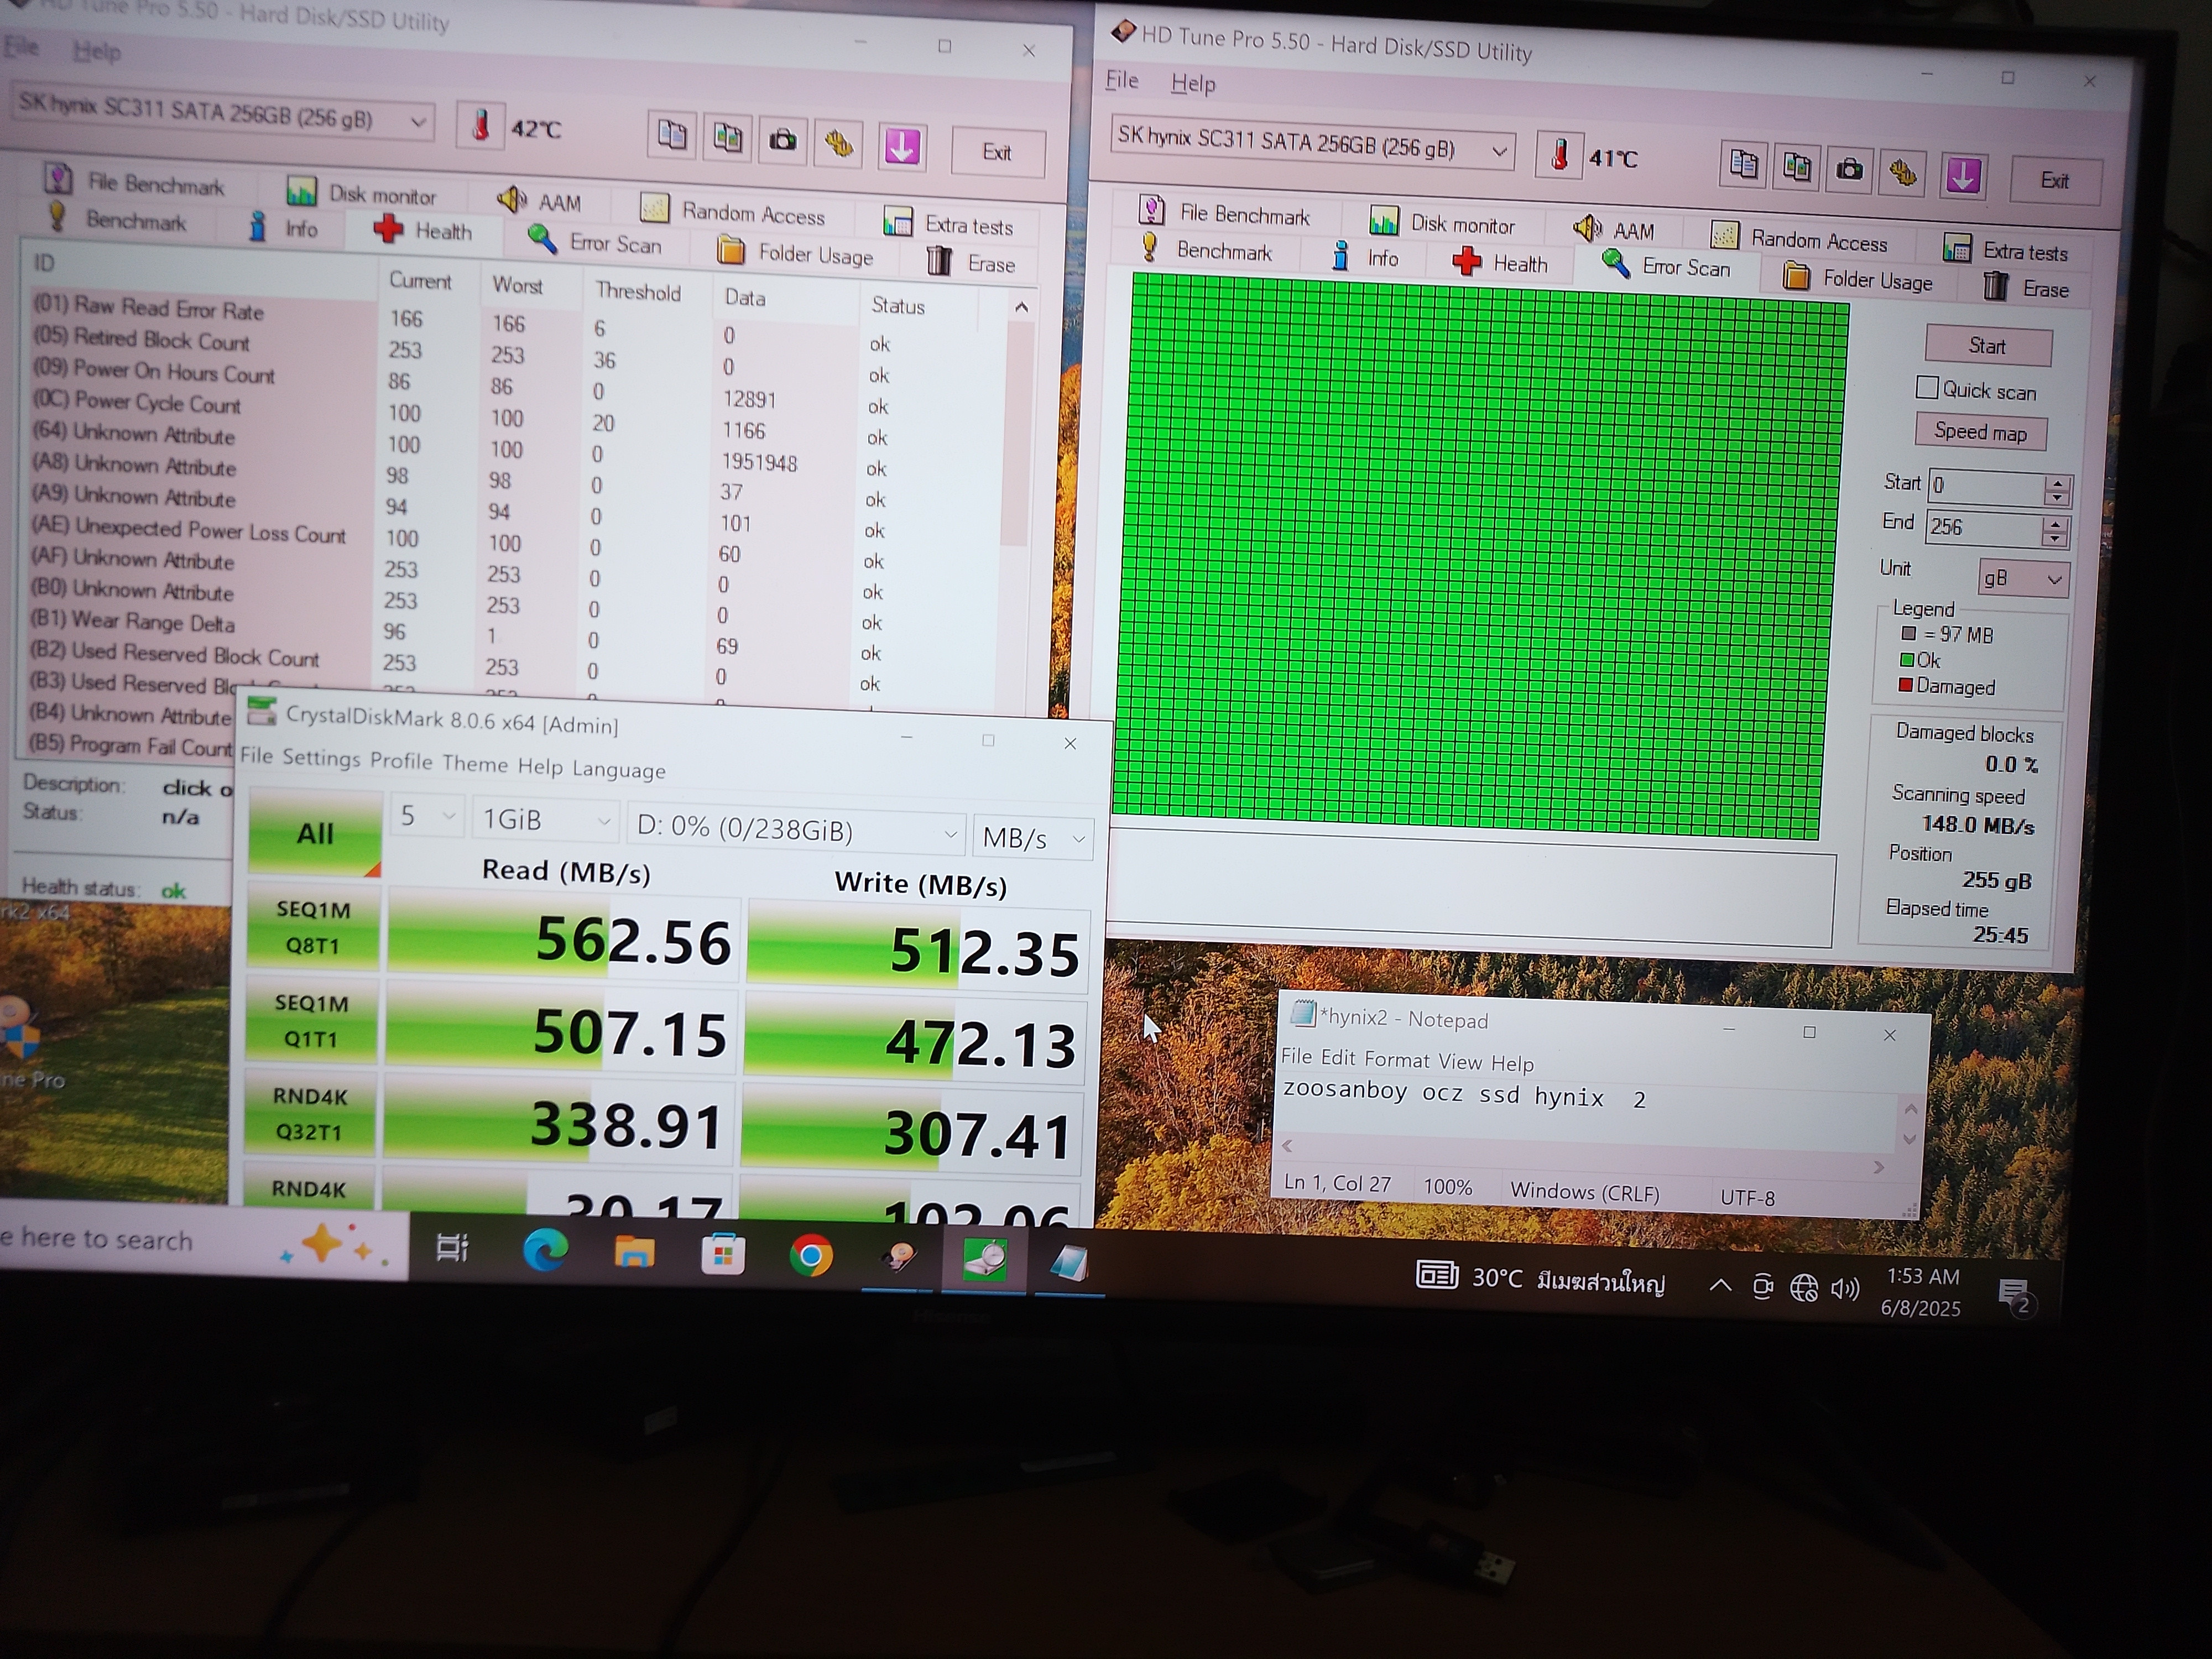The width and height of the screenshot is (2212, 1659).
Task: Switch to Benchmark tab in right HD Tune
Action: 1206,250
